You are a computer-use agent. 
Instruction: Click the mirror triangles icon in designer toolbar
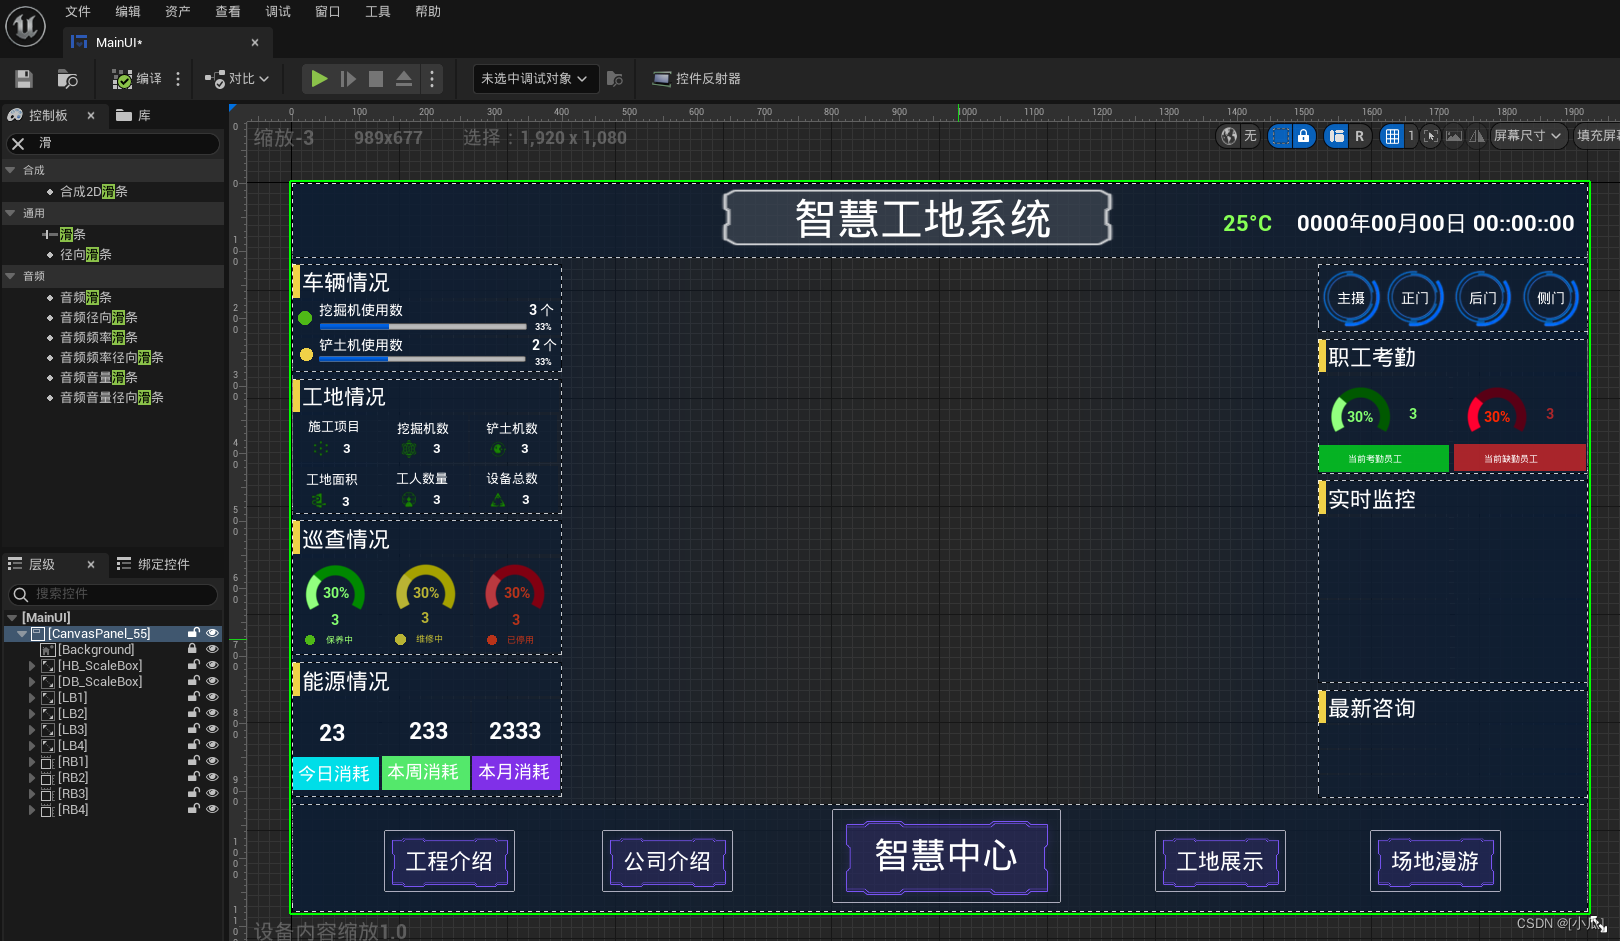pos(1477,136)
